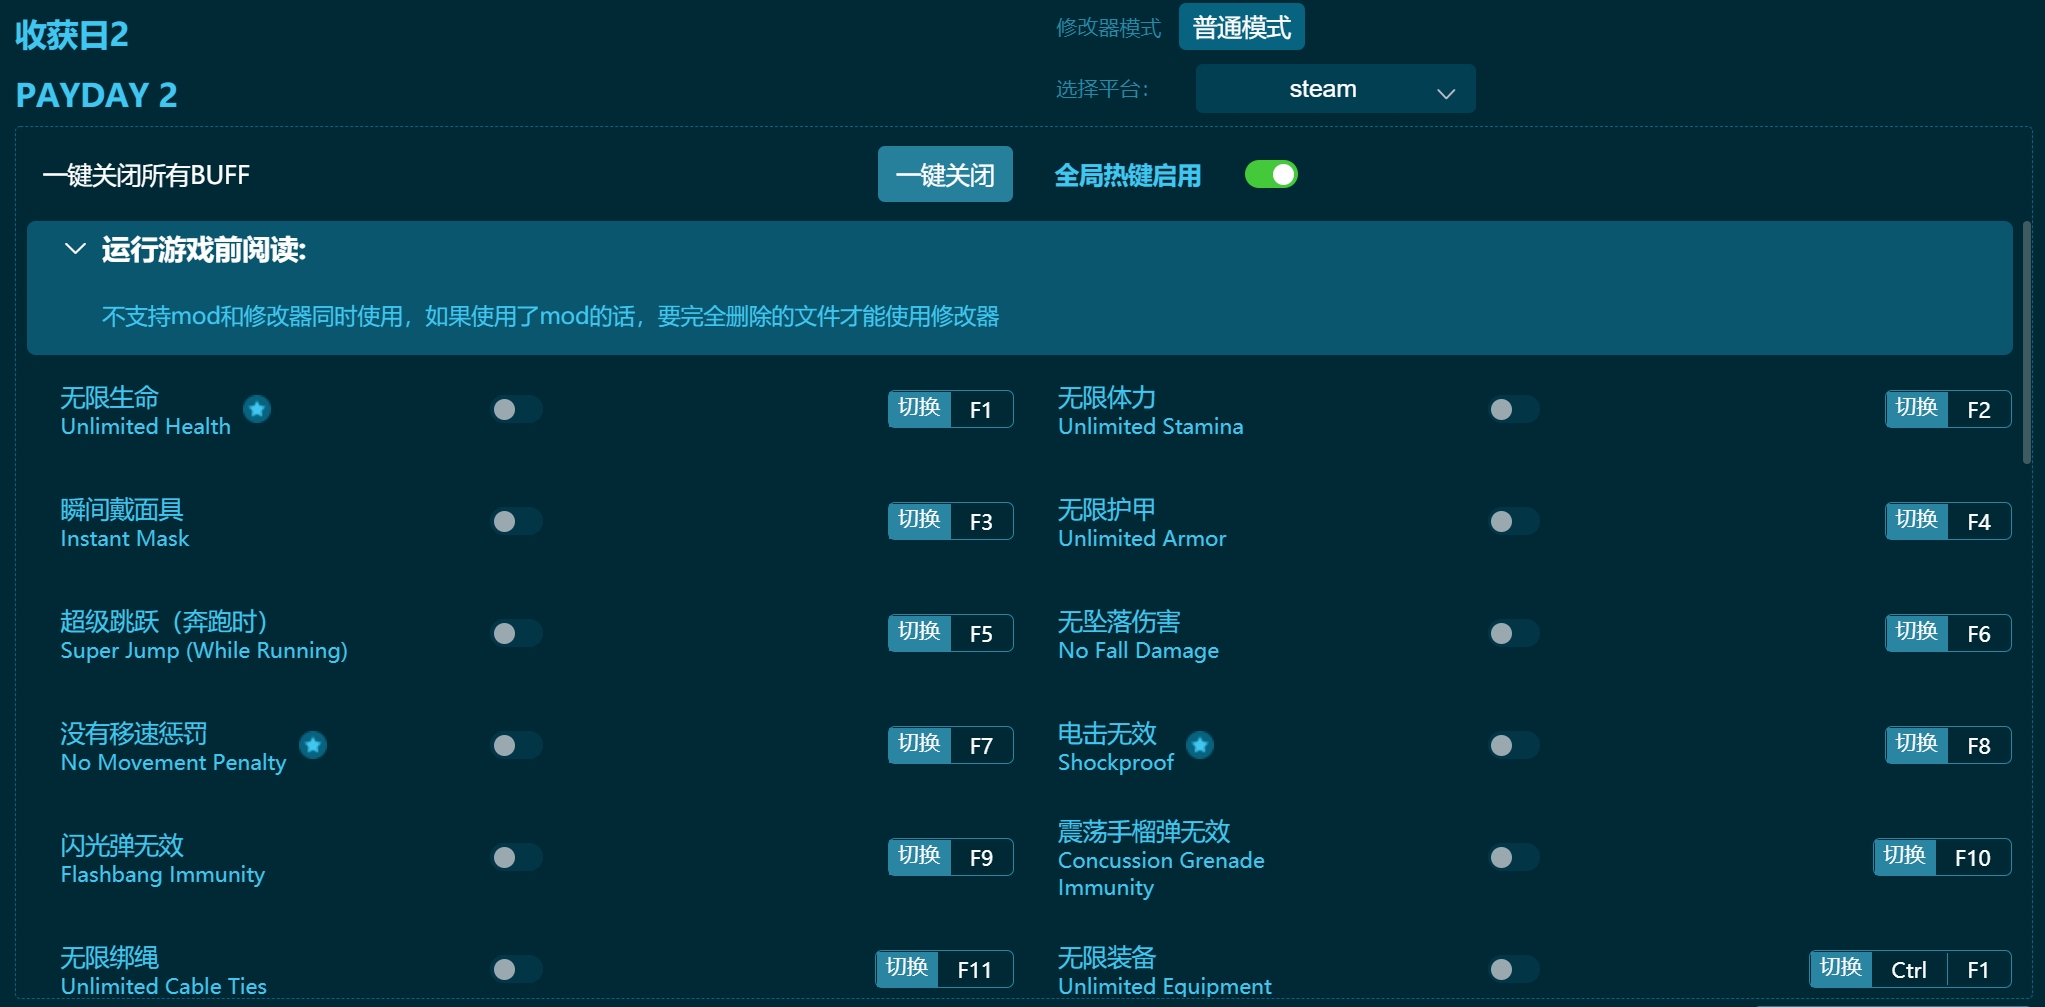Screen dimensions: 2045x1007
Task: Click the 全局热键启用 label
Action: [1127, 176]
